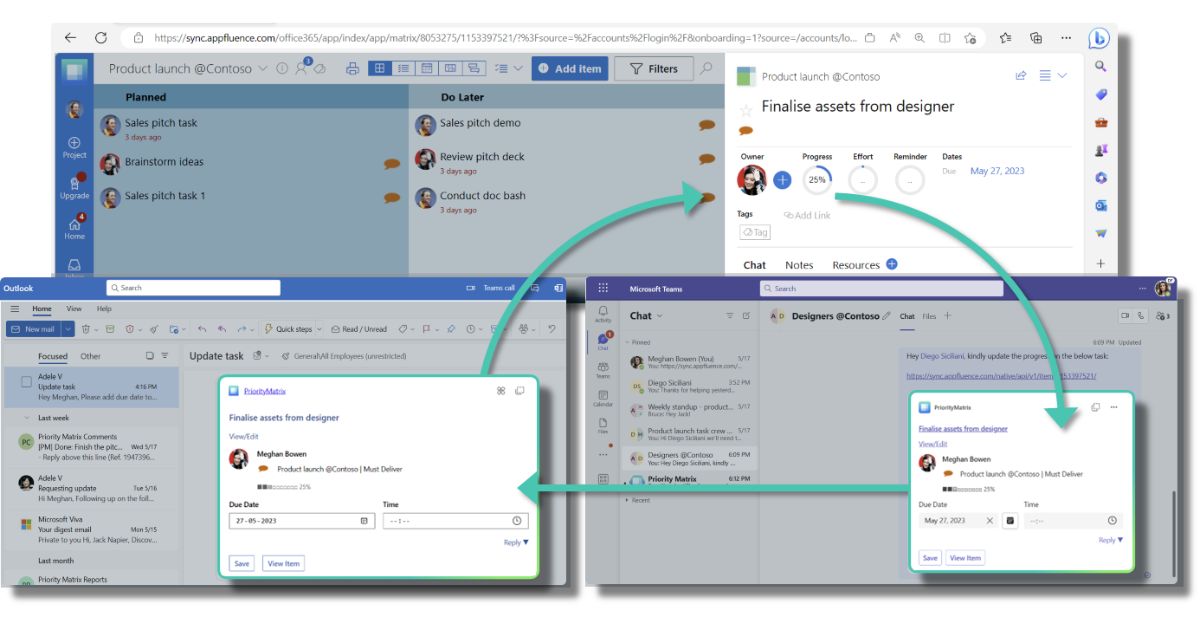
Task: Click the new chat compose icon in Teams
Action: tap(746, 316)
